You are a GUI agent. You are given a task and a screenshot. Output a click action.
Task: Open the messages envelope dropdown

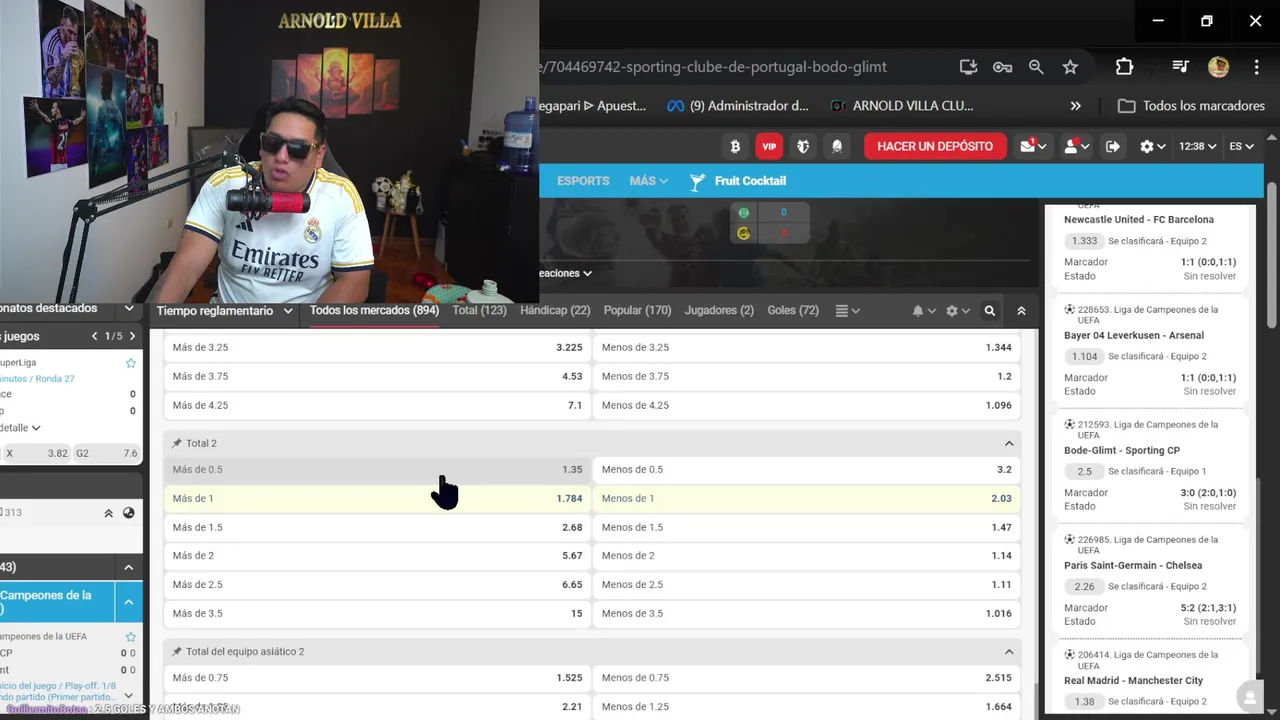(x=1033, y=146)
